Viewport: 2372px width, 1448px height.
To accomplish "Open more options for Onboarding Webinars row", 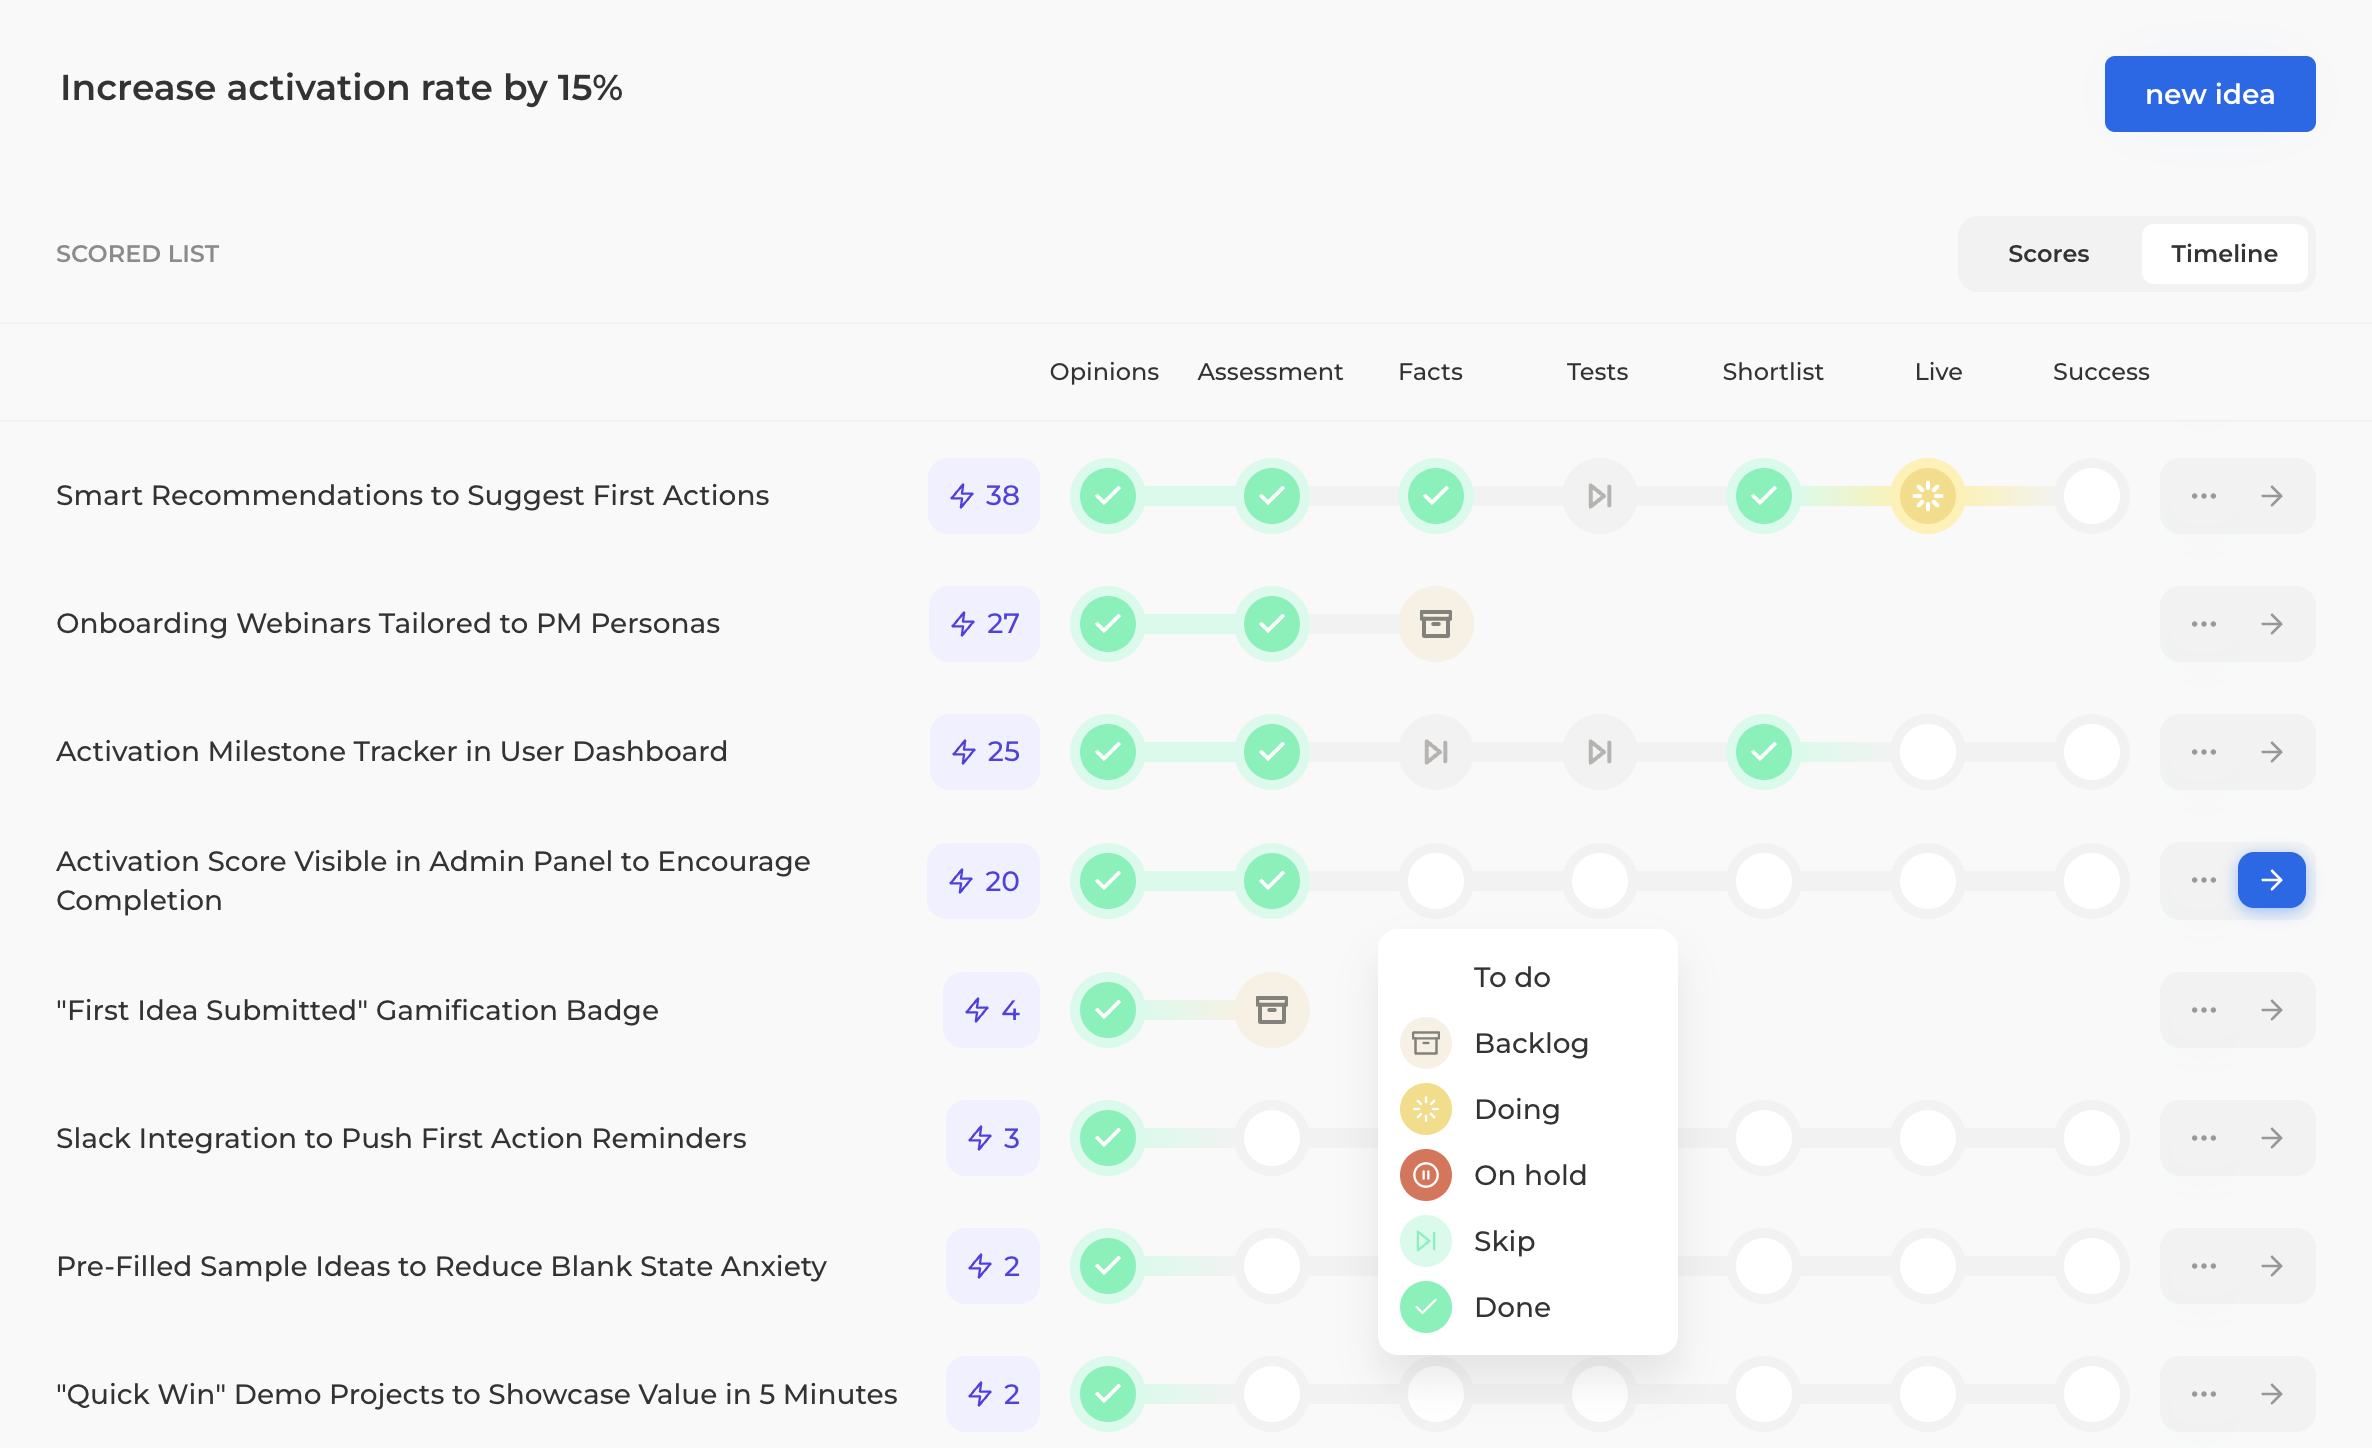I will [2203, 624].
